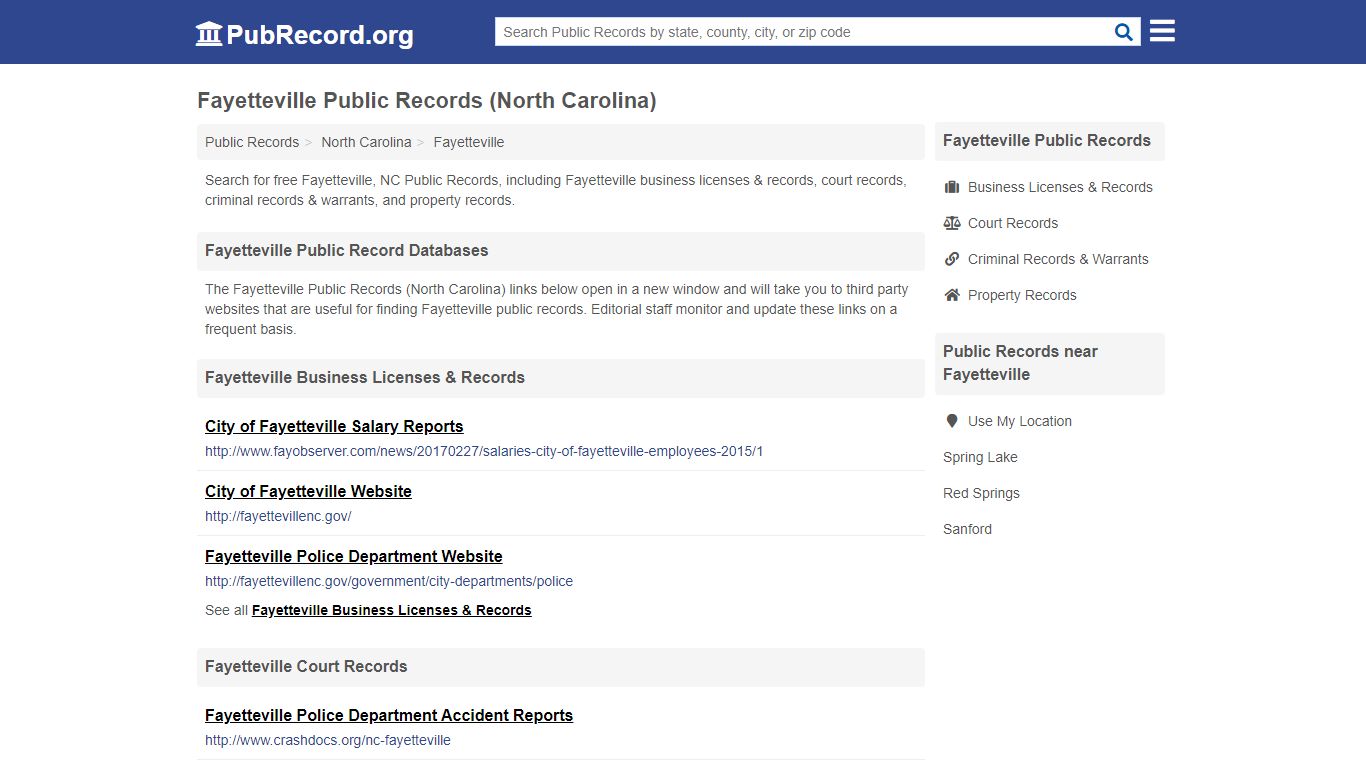Click the 'Search for free Fayetteville' intro paragraph
This screenshot has height=768, width=1366.
pyautogui.click(x=556, y=190)
